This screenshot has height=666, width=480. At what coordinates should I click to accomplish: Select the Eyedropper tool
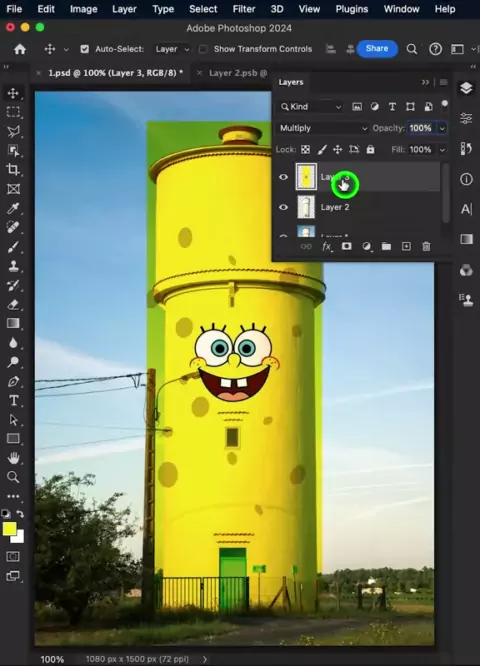tap(13, 208)
